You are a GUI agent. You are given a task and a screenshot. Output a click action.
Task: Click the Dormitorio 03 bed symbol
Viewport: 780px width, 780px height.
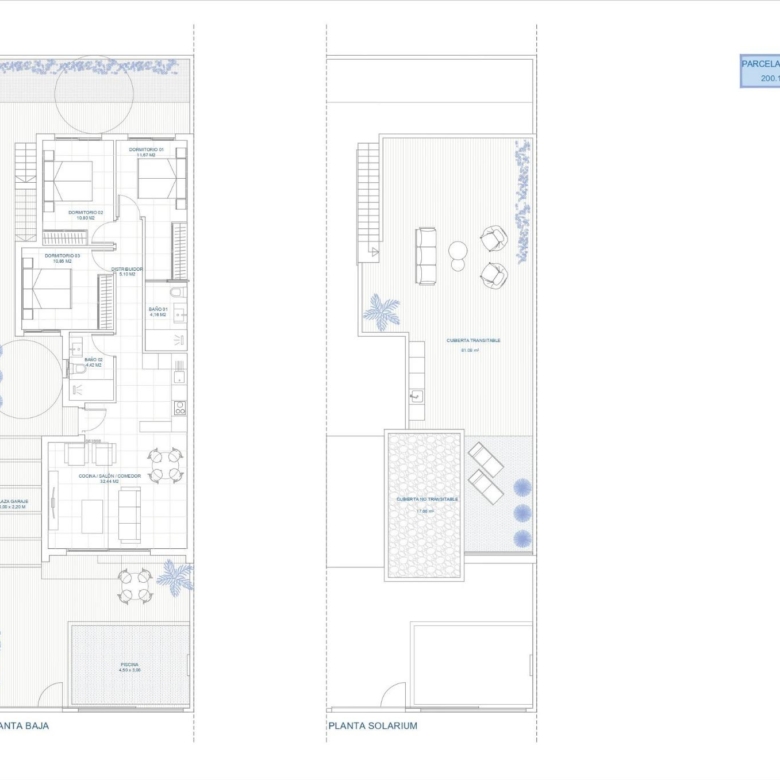(48, 288)
